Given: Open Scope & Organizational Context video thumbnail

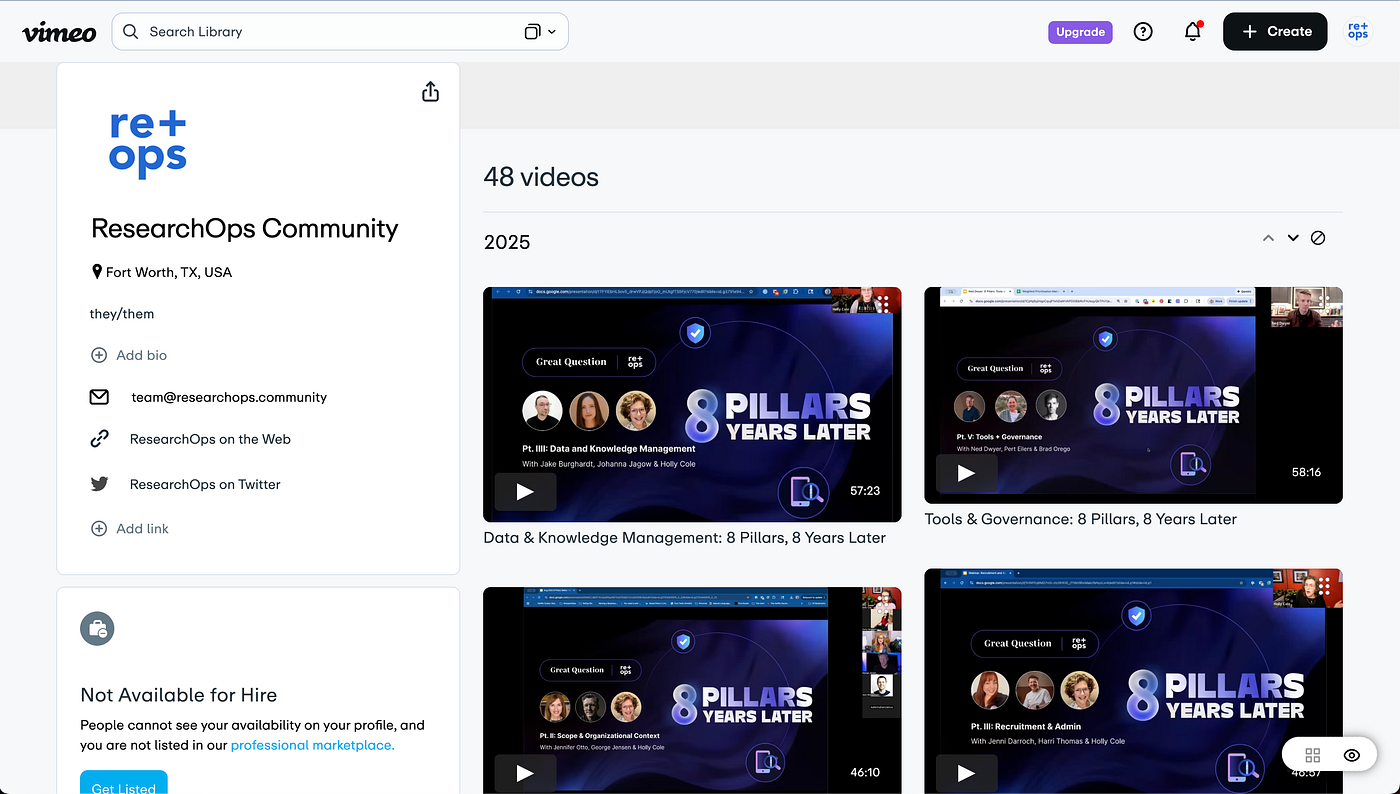Looking at the screenshot, I should (x=692, y=690).
